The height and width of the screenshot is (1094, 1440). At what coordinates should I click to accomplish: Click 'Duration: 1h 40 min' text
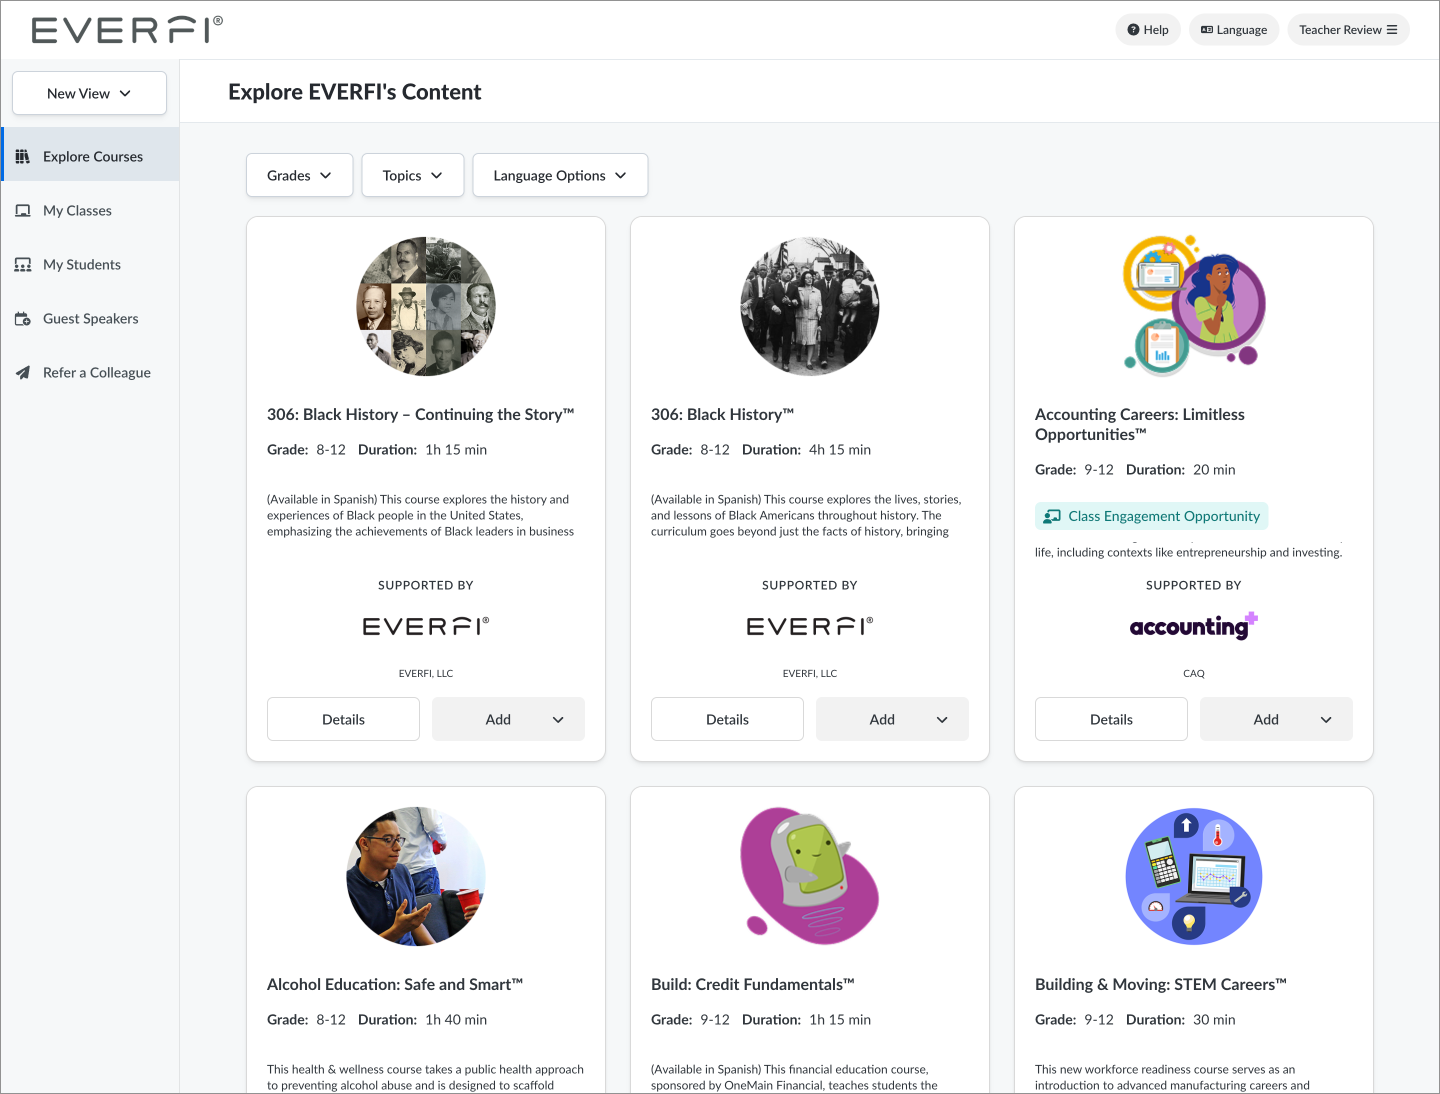pos(422,1020)
